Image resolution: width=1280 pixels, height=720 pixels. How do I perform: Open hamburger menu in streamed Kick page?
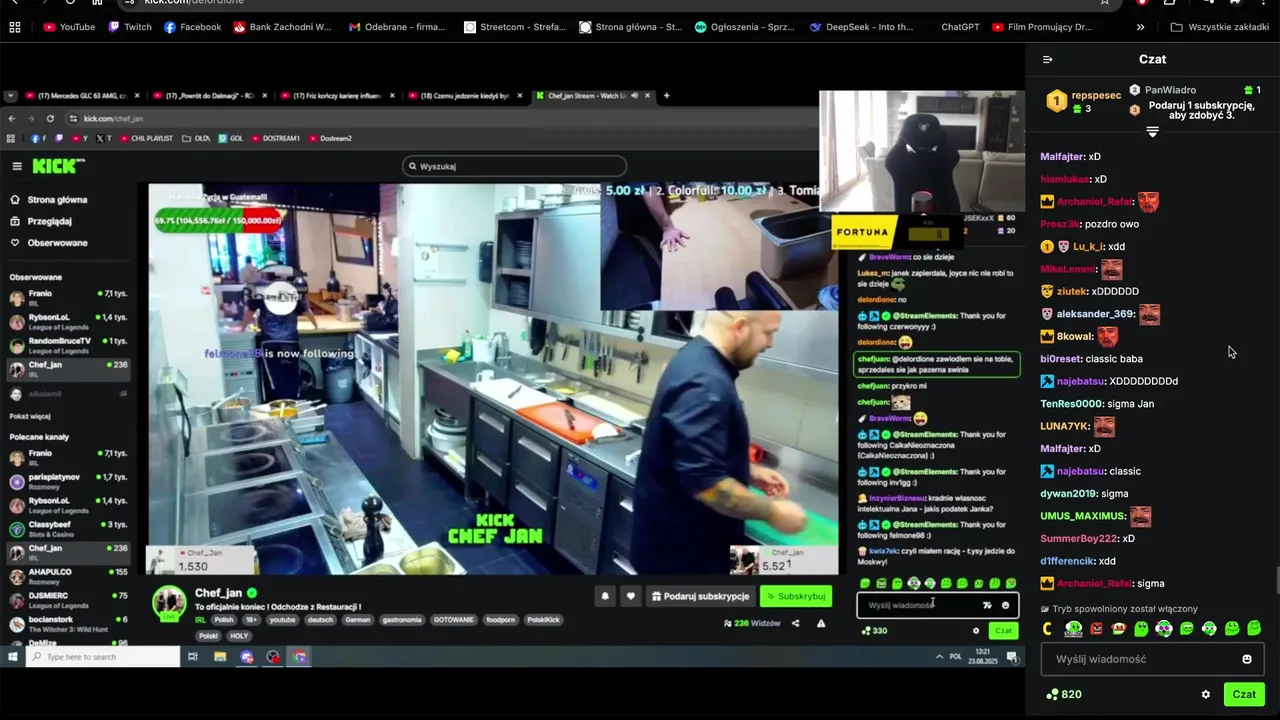click(16, 166)
